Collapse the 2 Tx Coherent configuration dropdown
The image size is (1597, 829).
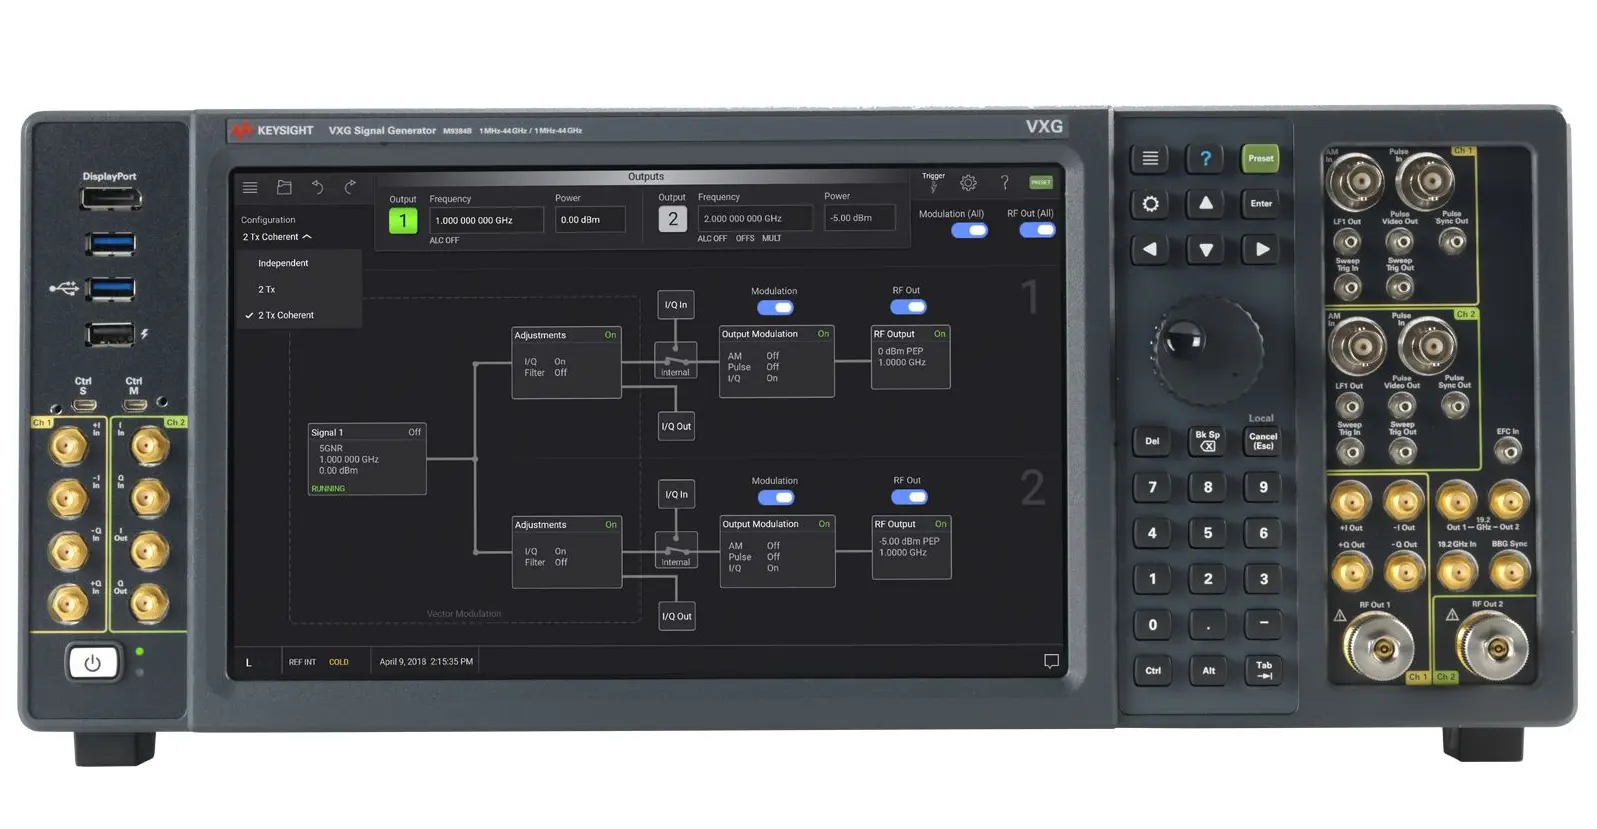[277, 237]
